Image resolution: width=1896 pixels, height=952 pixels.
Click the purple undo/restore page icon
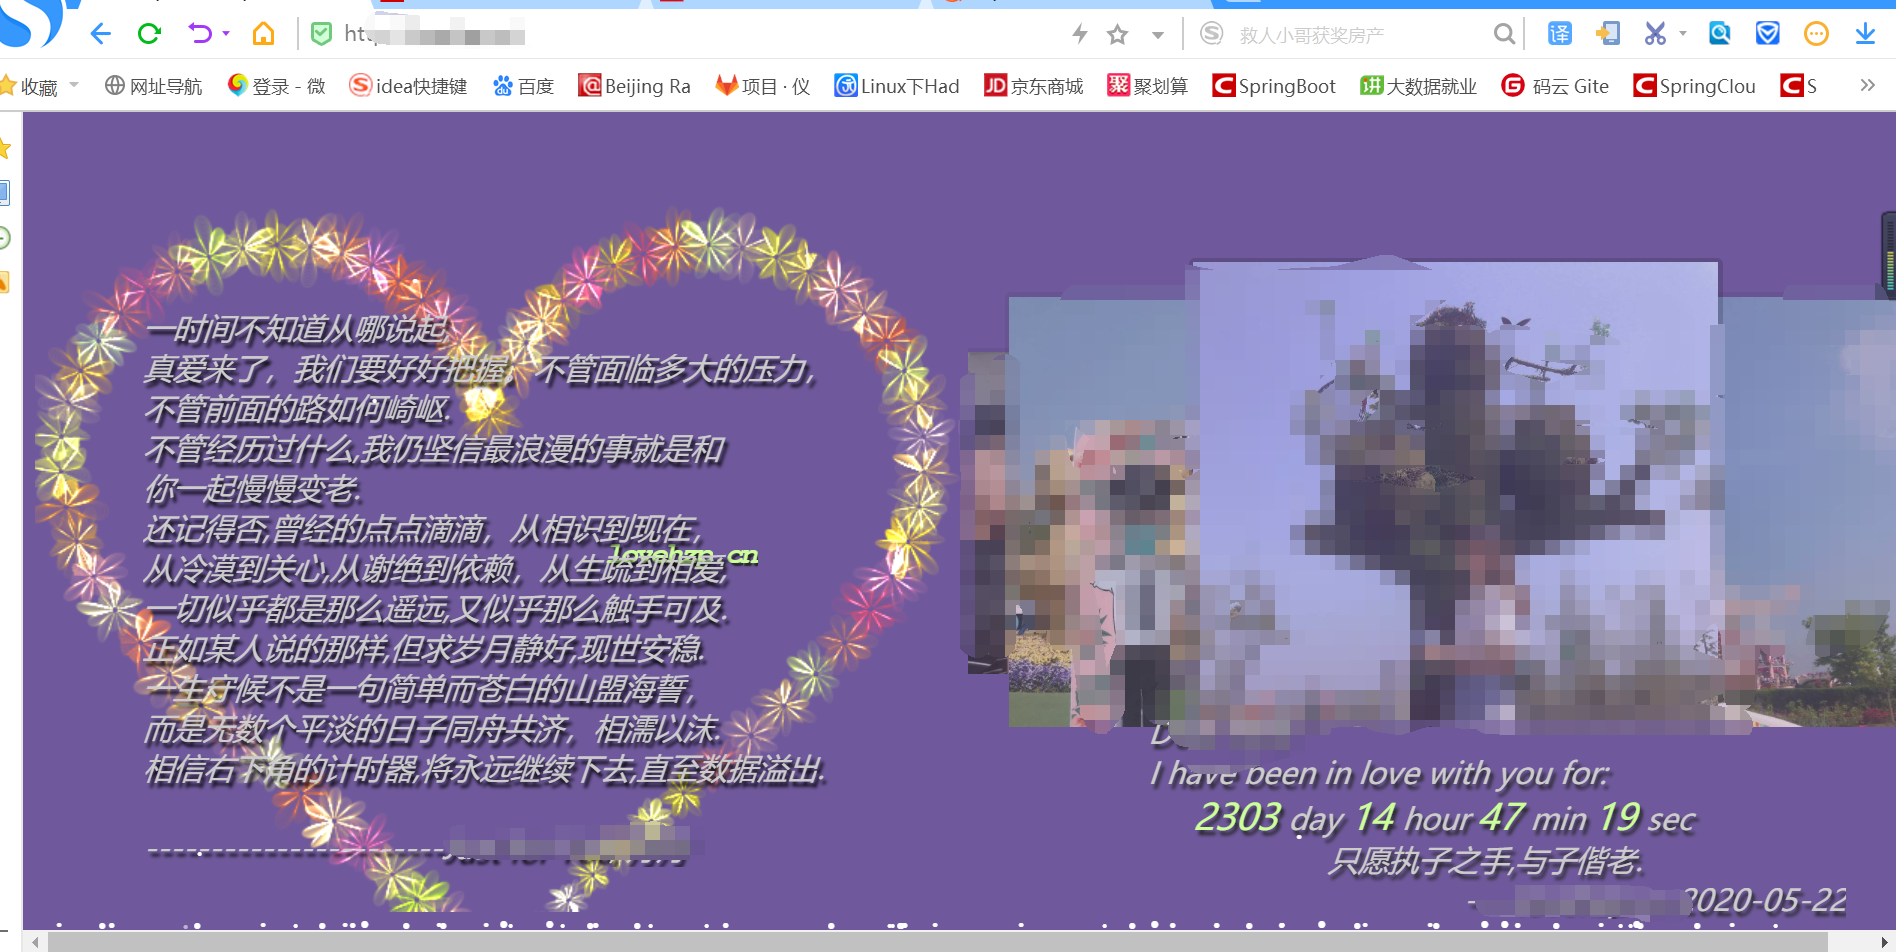[x=200, y=34]
